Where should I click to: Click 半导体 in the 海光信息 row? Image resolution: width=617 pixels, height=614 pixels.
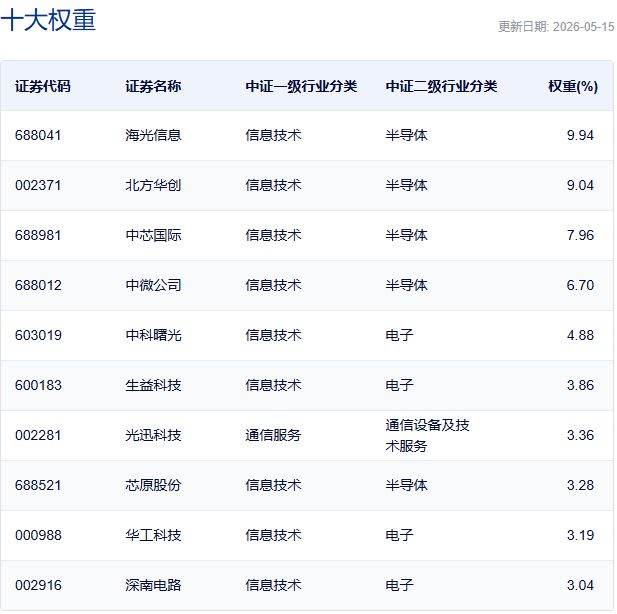(x=406, y=135)
